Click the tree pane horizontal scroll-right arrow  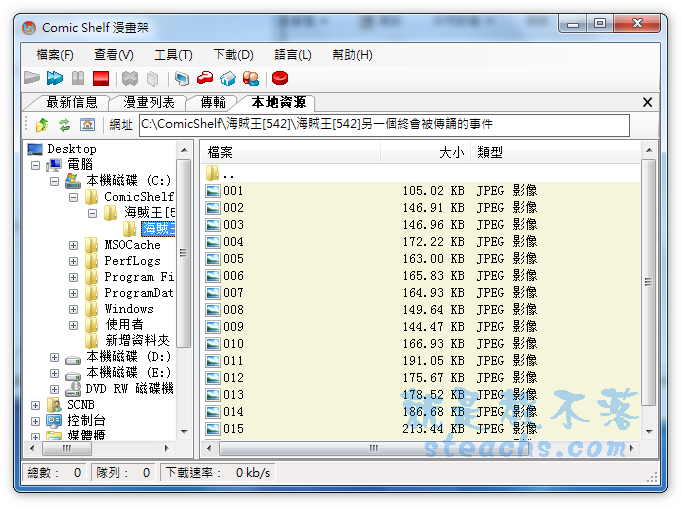coord(167,448)
